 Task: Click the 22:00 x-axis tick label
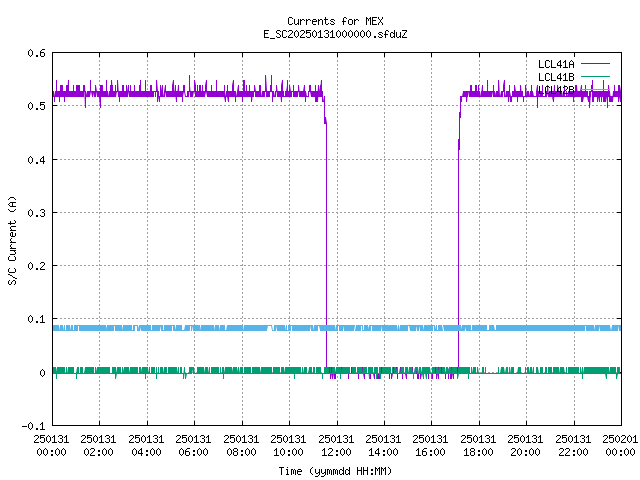[x=573, y=452]
